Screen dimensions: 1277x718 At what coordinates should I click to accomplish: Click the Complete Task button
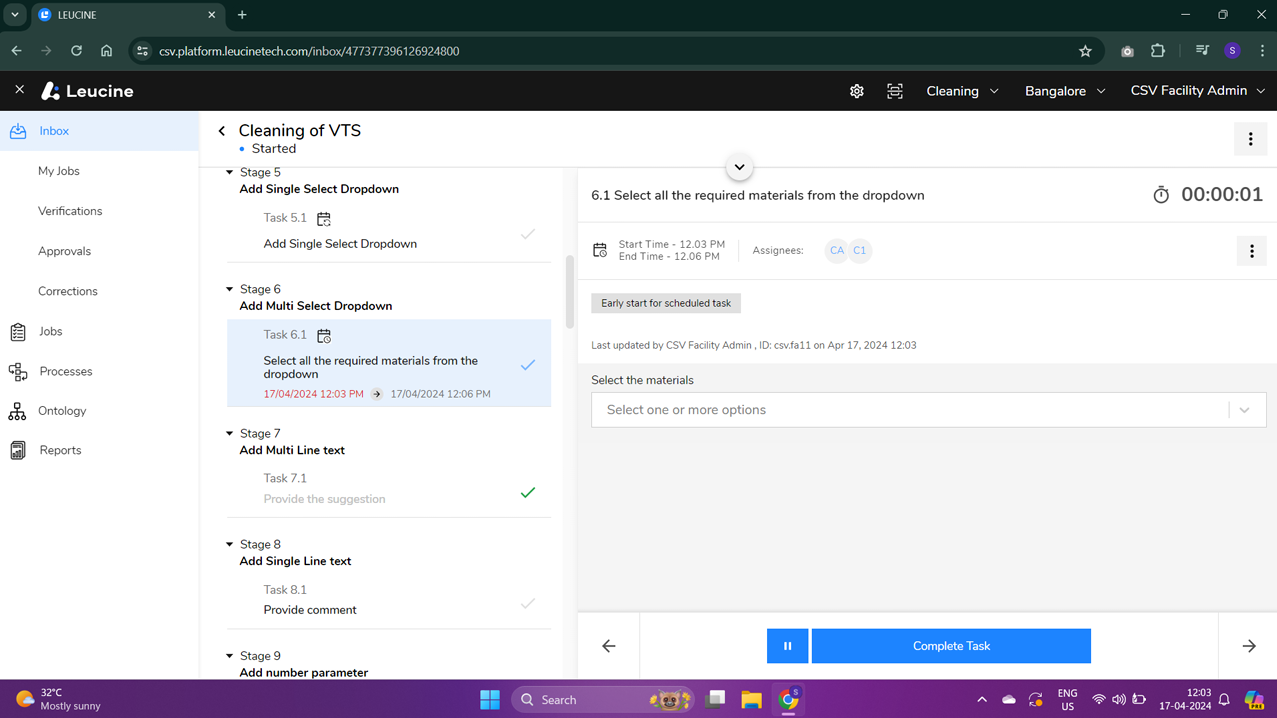[x=951, y=646]
